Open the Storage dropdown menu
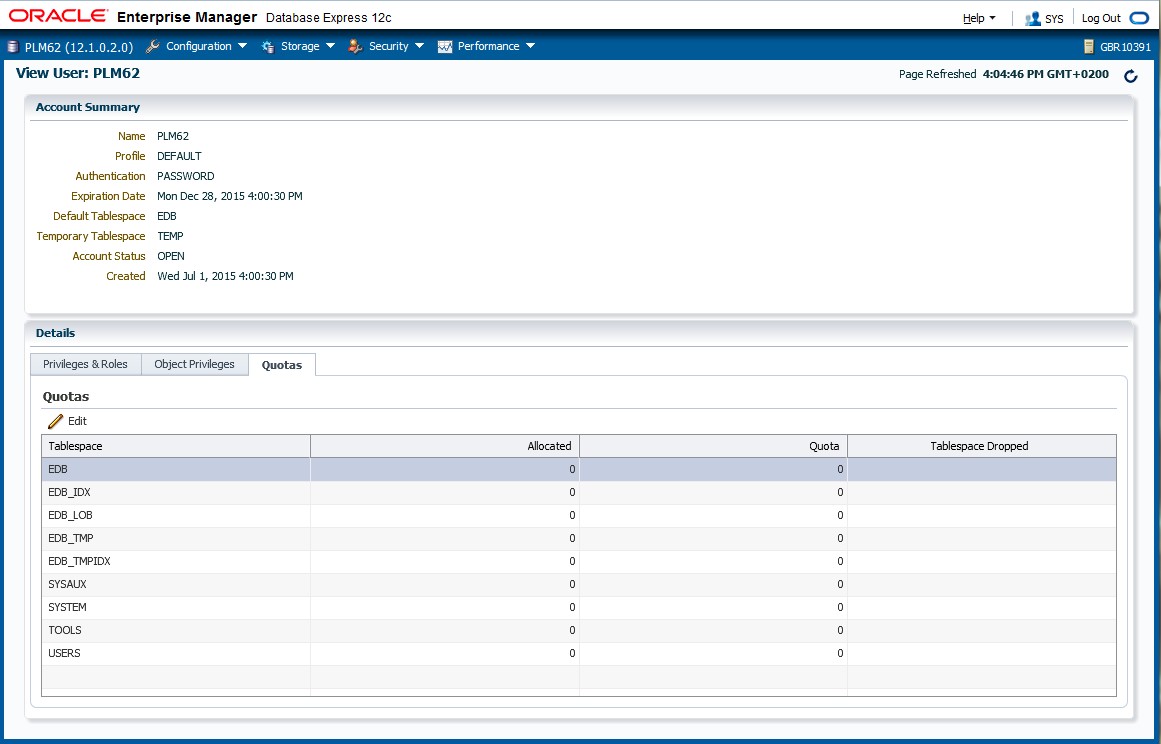Viewport: 1161px width, 744px height. [308, 46]
